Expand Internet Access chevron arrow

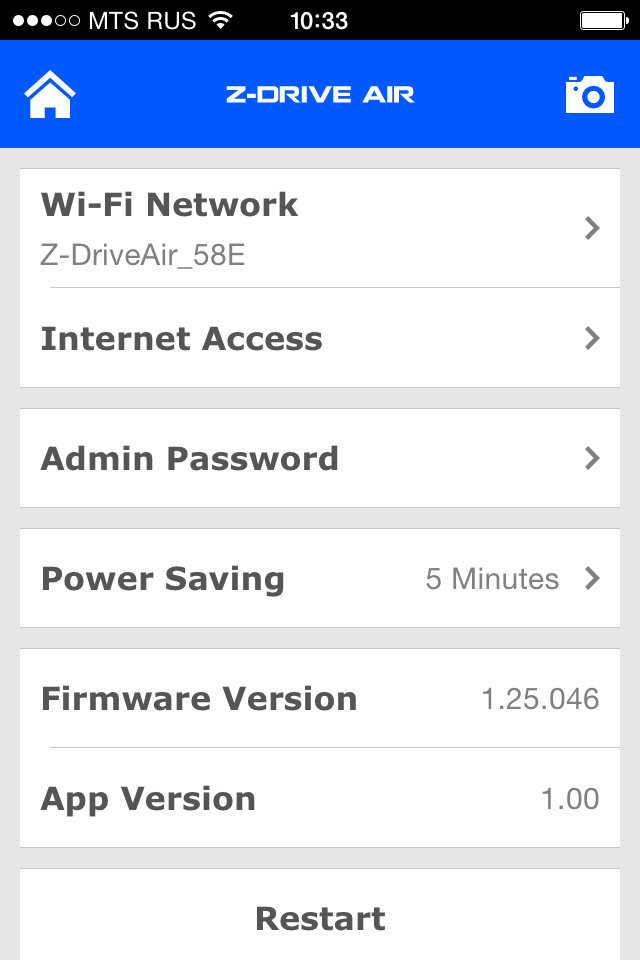[592, 338]
